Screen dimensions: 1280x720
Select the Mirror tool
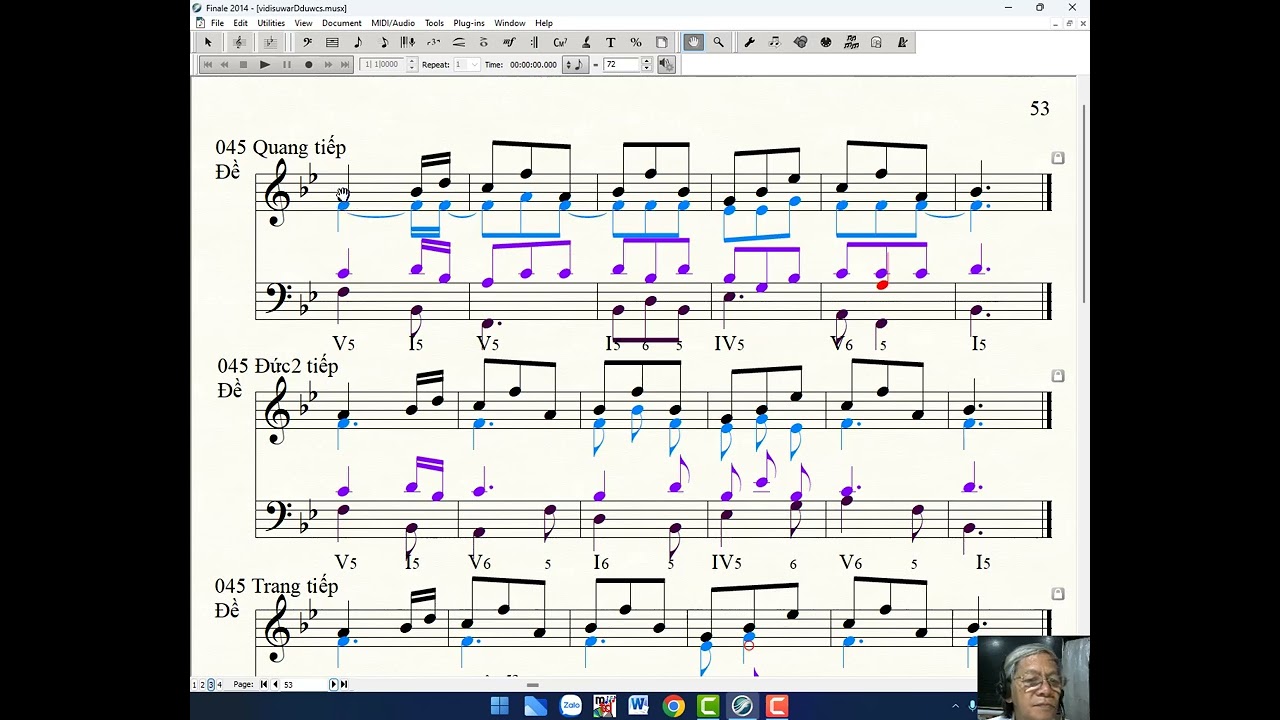coord(852,42)
